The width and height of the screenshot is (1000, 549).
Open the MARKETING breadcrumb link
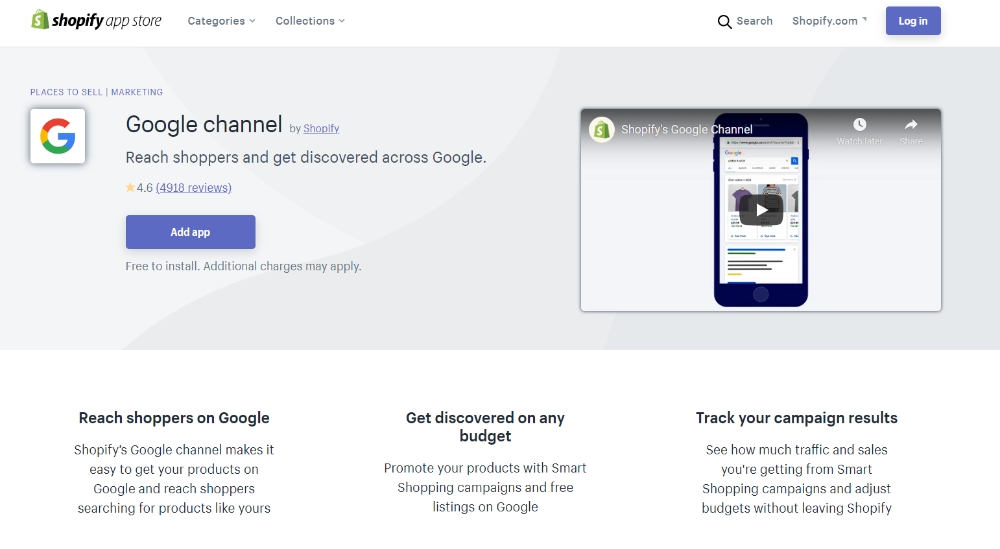(137, 92)
